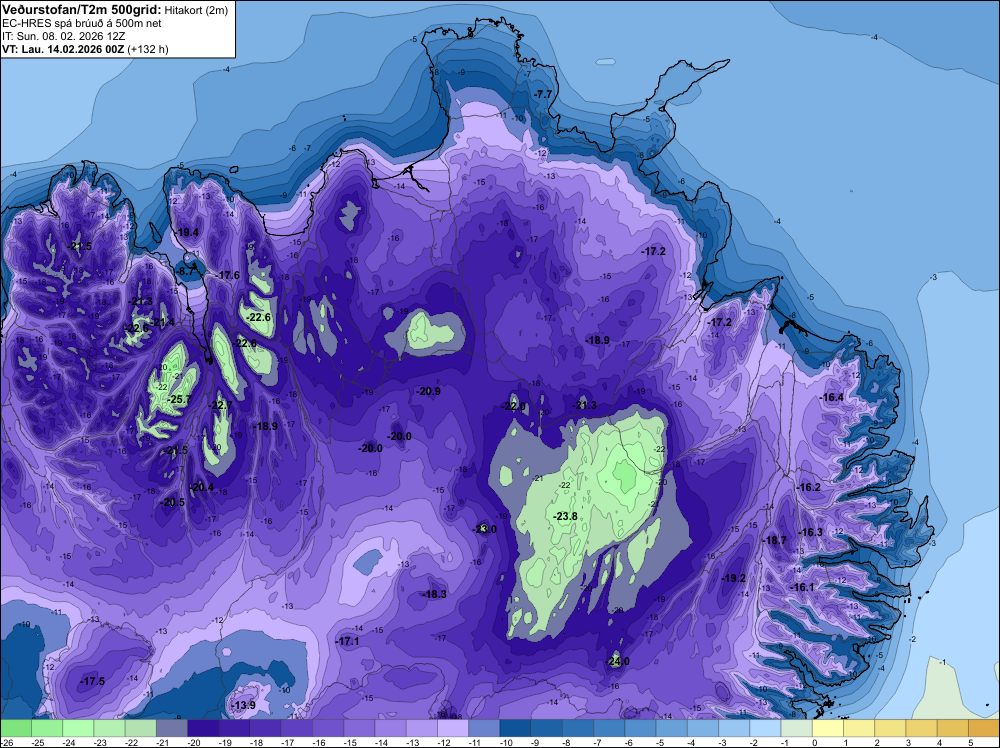Select the -2 pale sky blue legend swatch
Image resolution: width=1000 pixels, height=748 pixels.
(765, 728)
